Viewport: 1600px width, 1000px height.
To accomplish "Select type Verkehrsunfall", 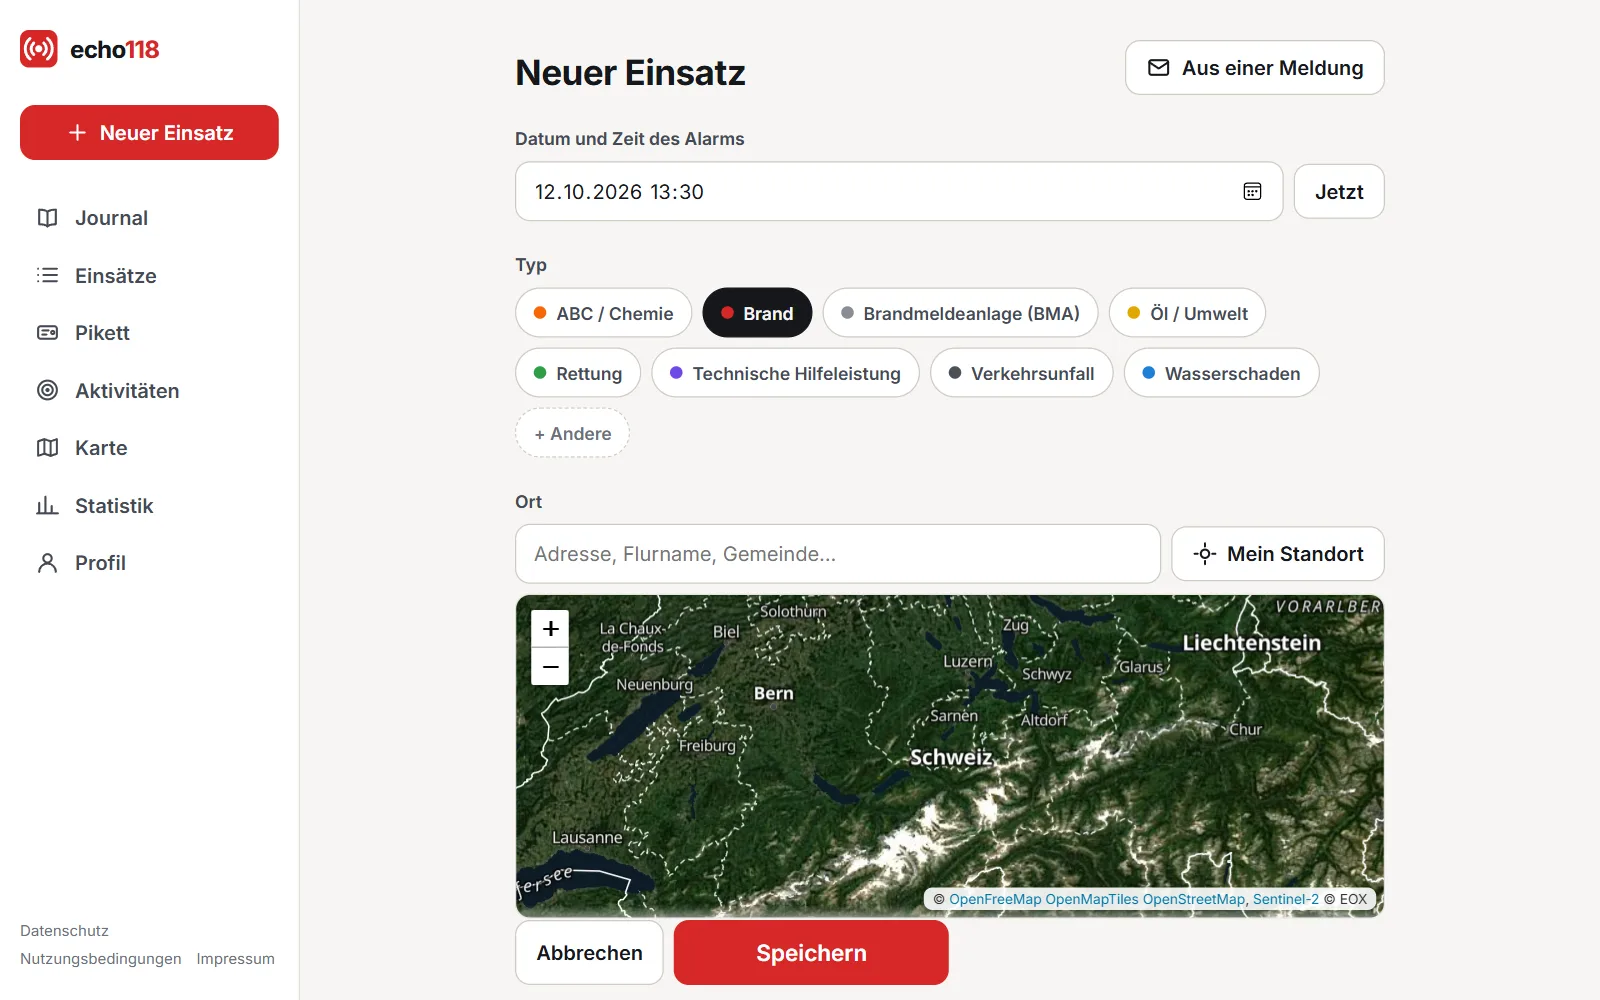I will click(x=1021, y=373).
